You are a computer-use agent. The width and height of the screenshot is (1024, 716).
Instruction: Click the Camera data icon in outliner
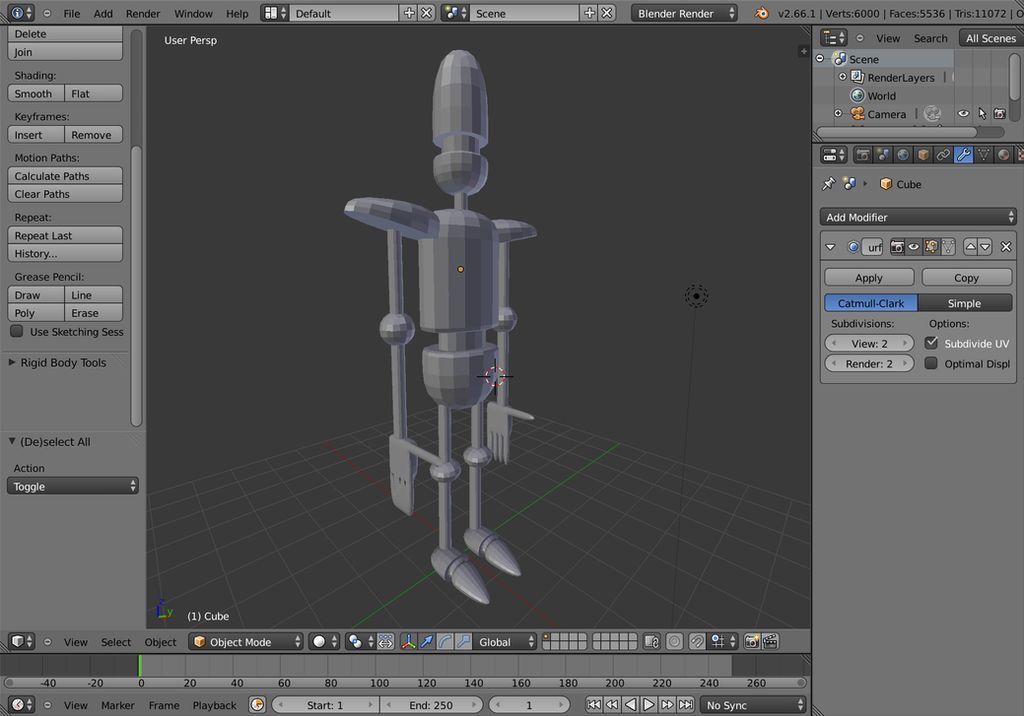pos(933,114)
